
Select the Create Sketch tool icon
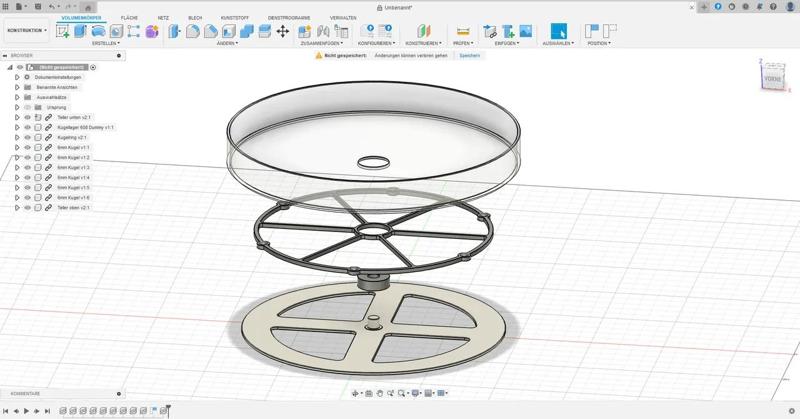click(x=63, y=31)
